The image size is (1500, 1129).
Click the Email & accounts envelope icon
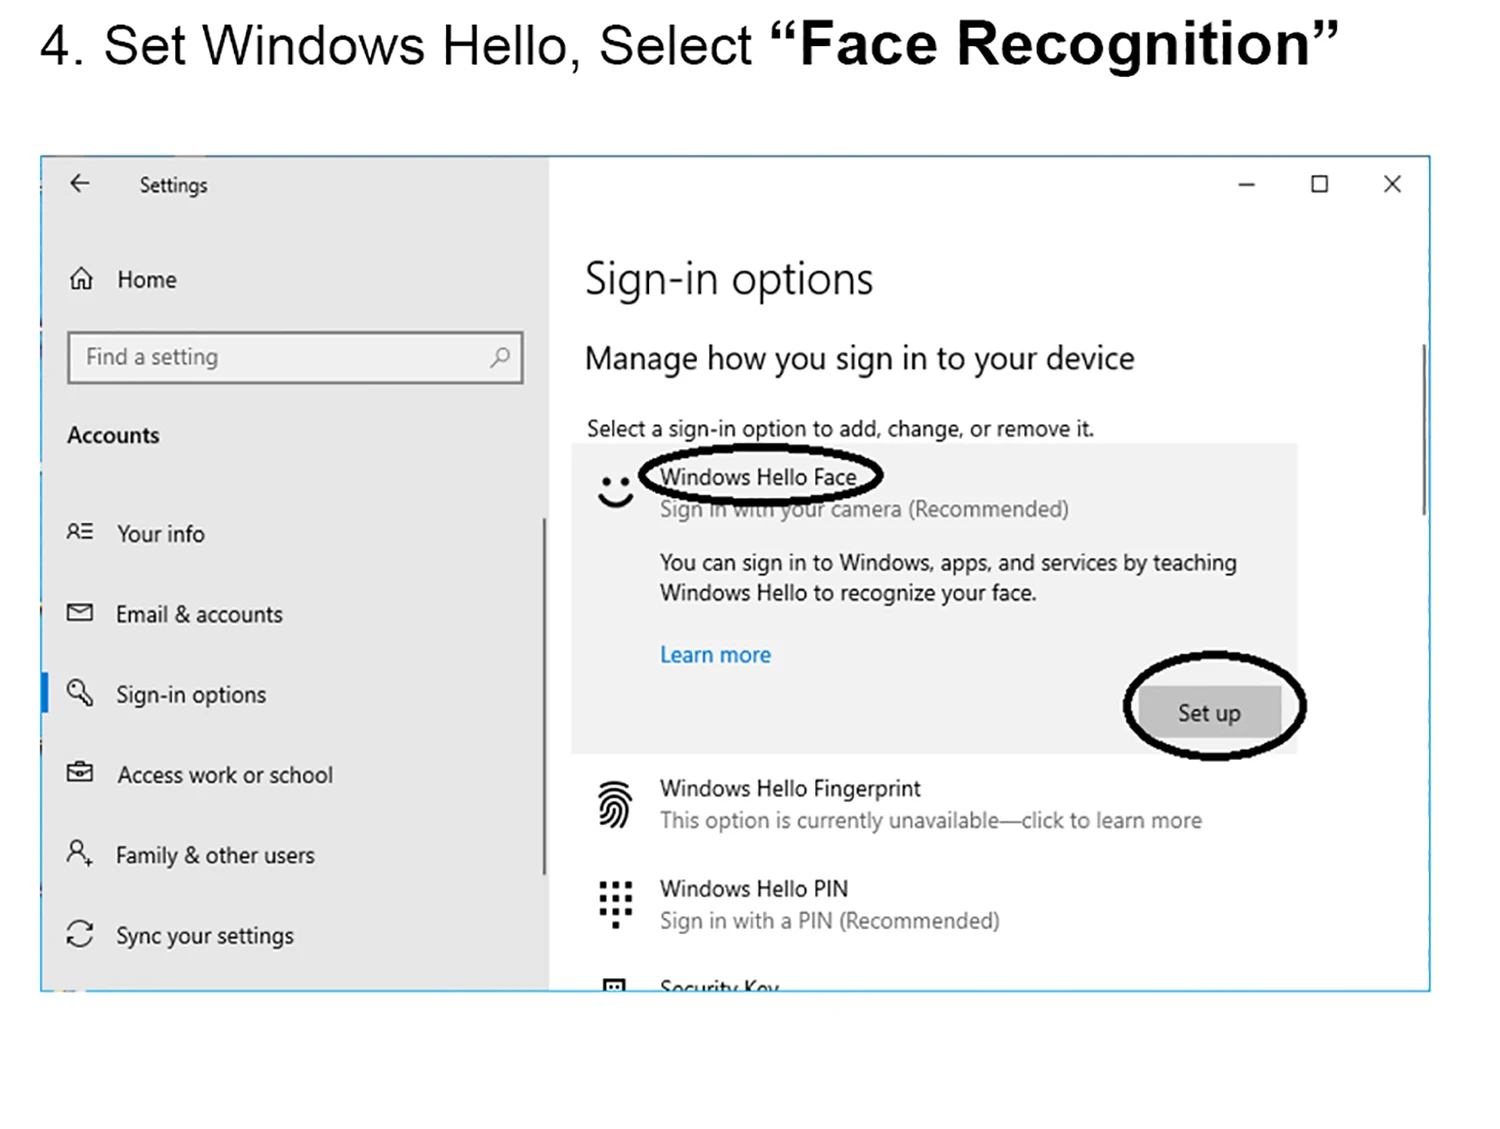click(x=80, y=613)
